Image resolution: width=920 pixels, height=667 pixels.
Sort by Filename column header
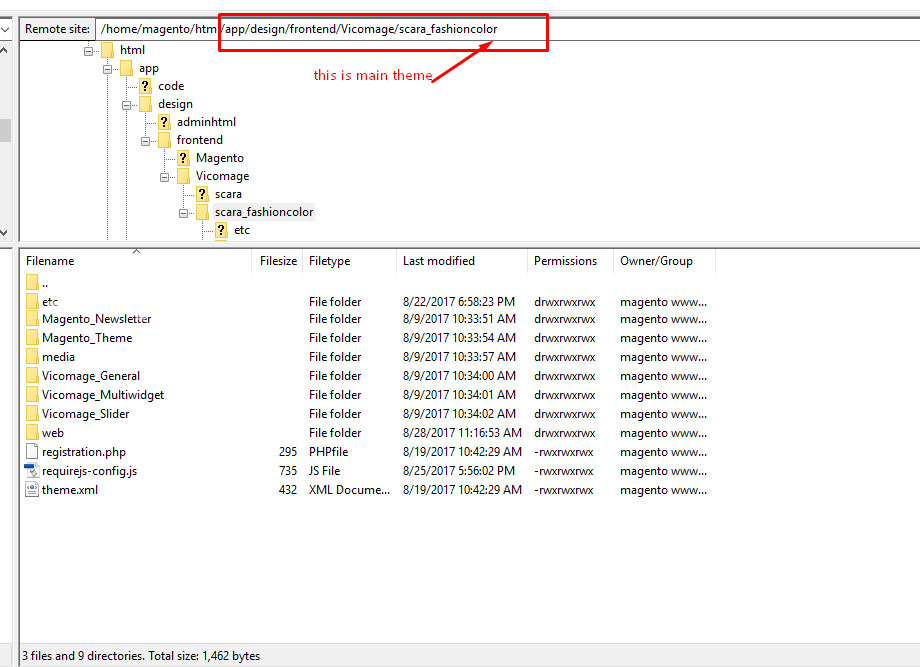click(136, 261)
